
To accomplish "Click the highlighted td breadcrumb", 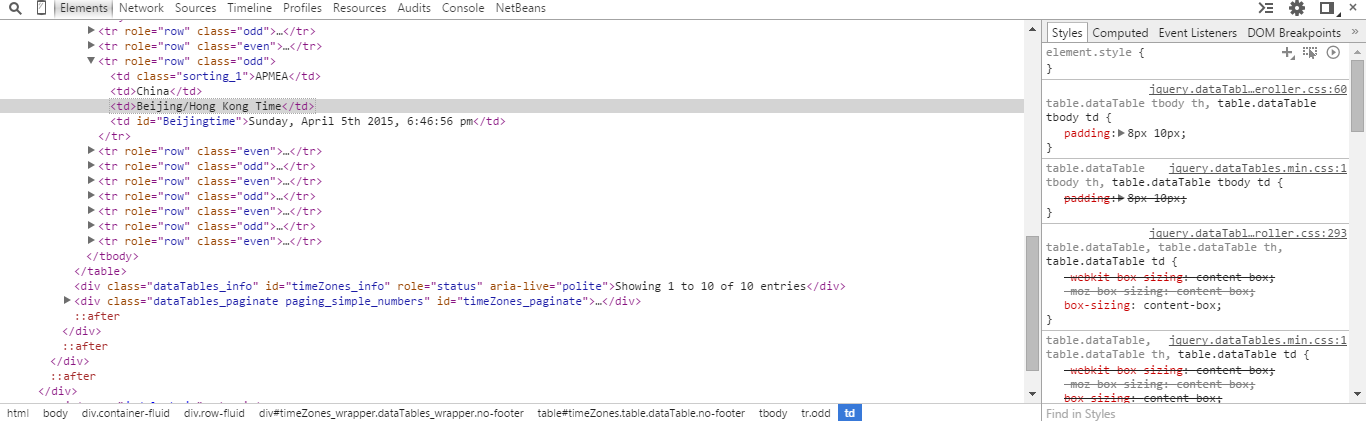I will (849, 413).
